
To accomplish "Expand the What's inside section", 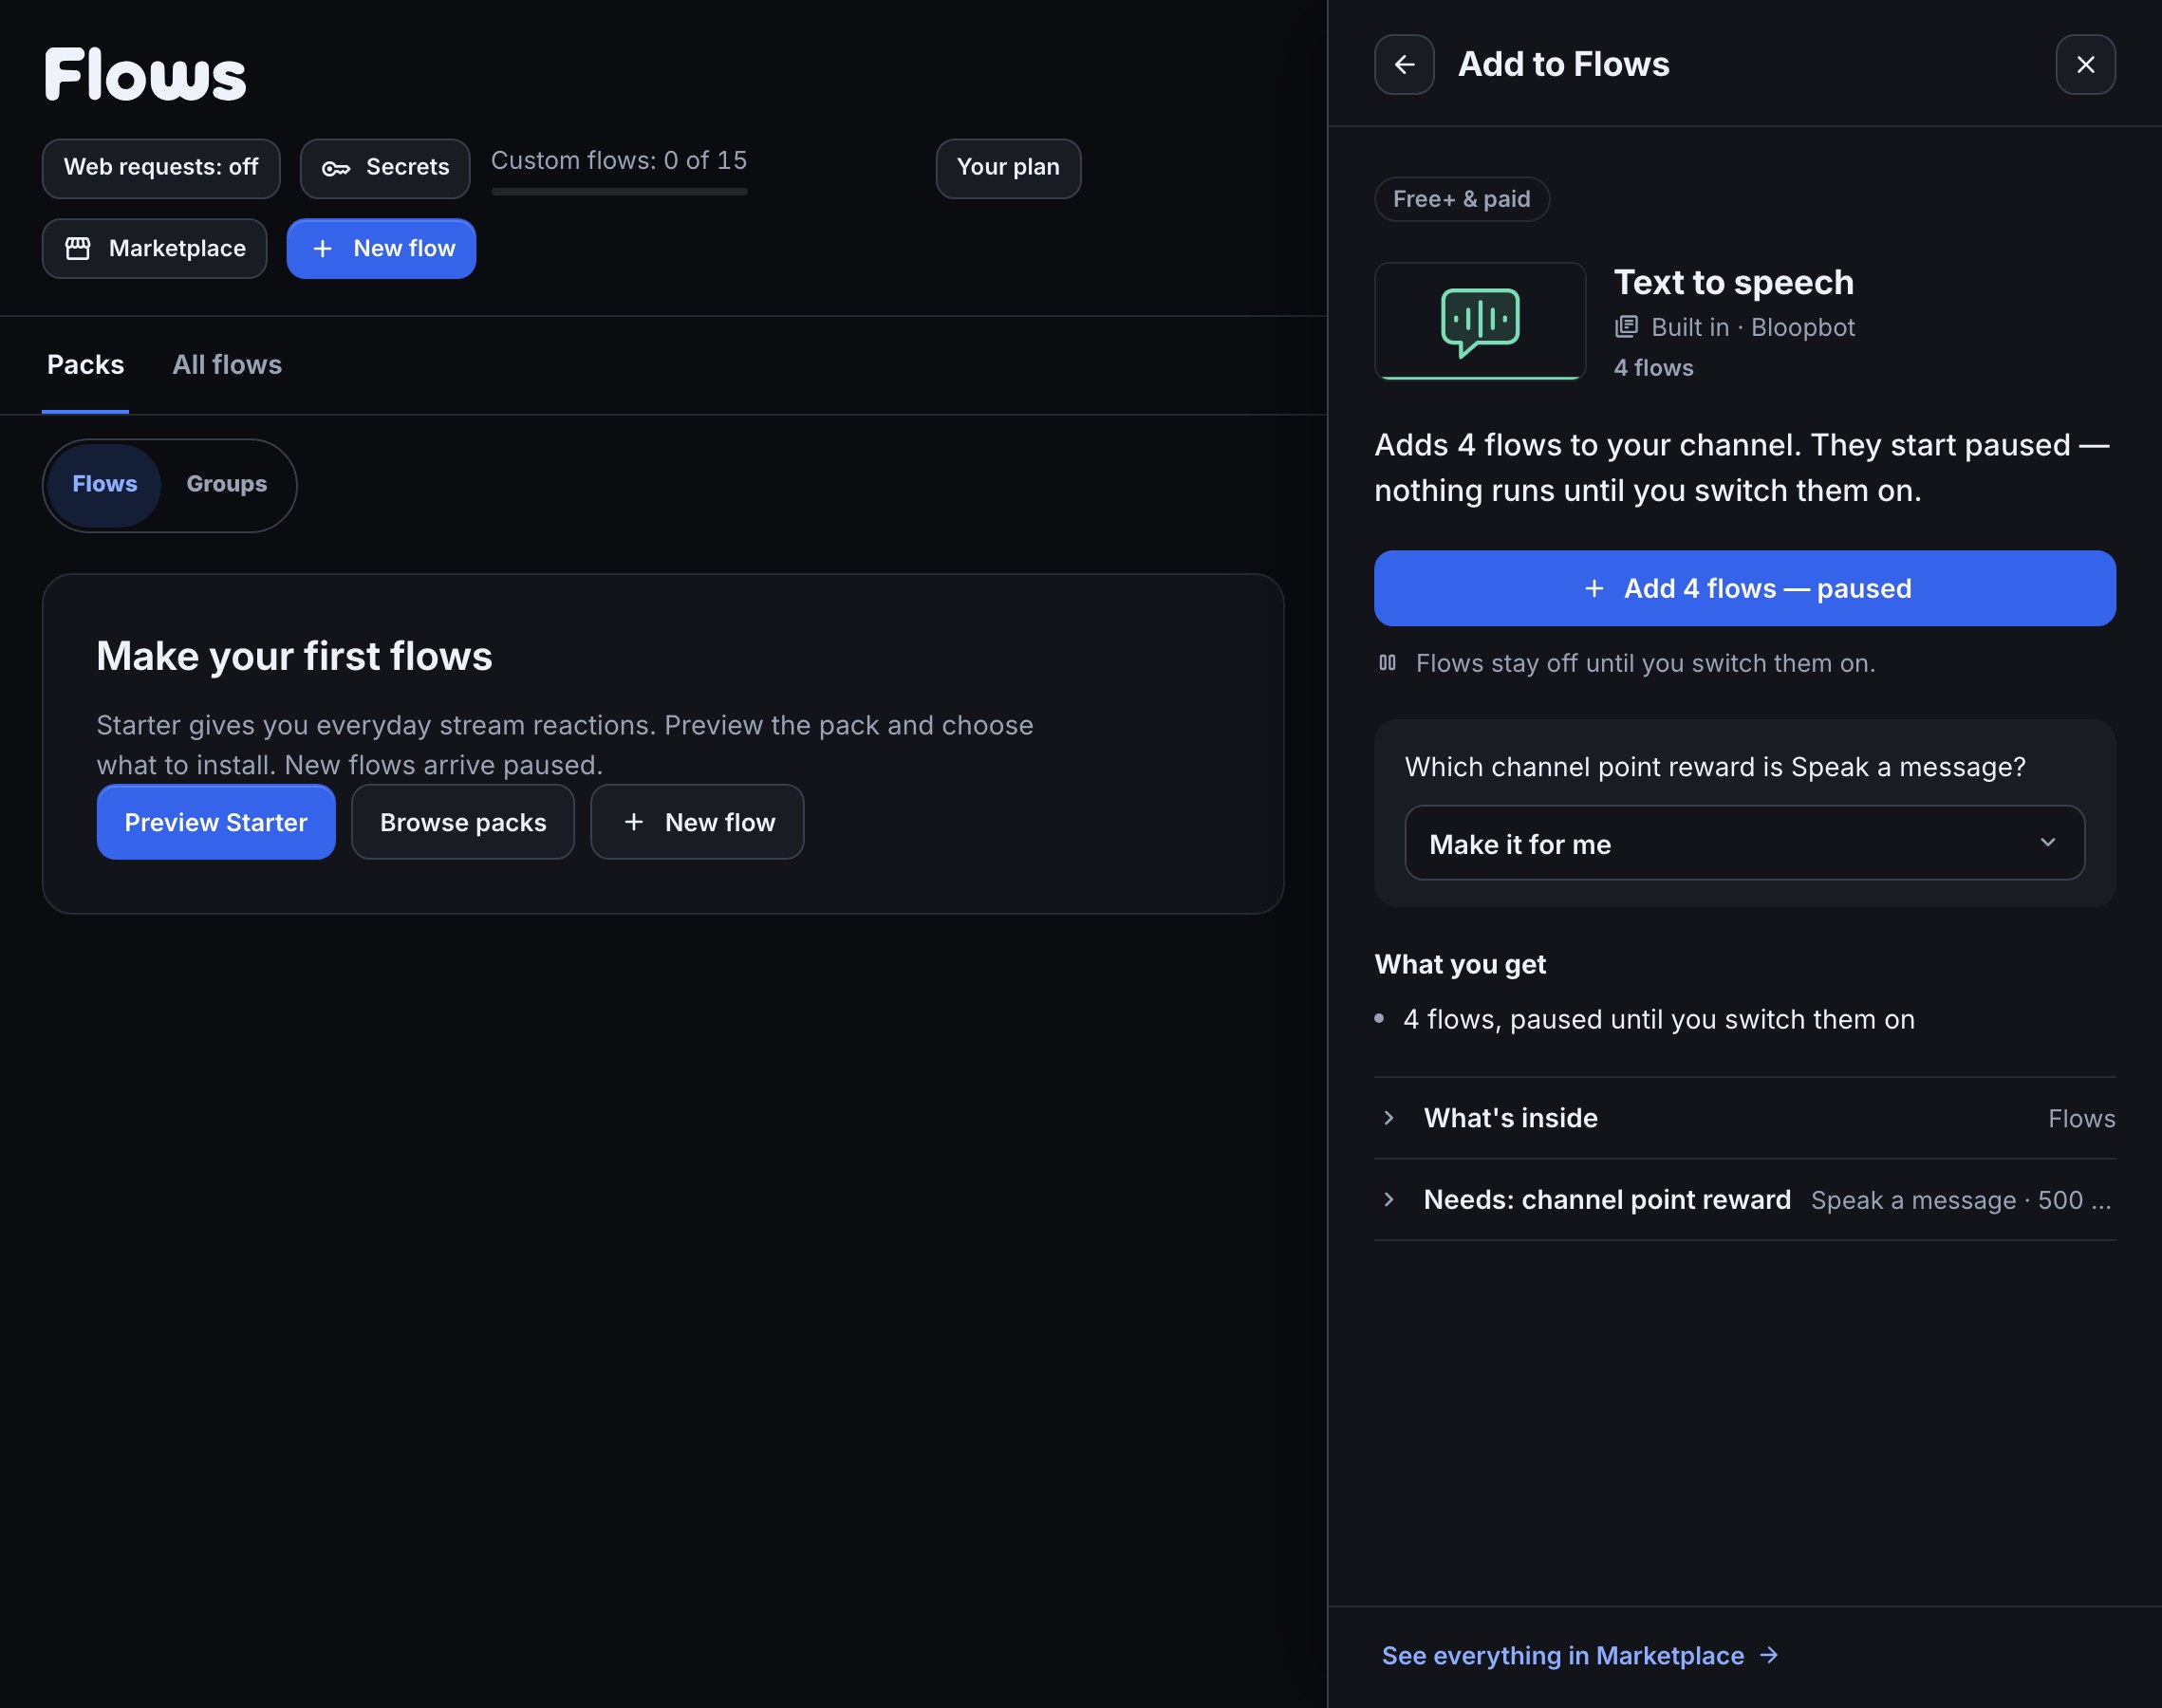I will 1744,1118.
